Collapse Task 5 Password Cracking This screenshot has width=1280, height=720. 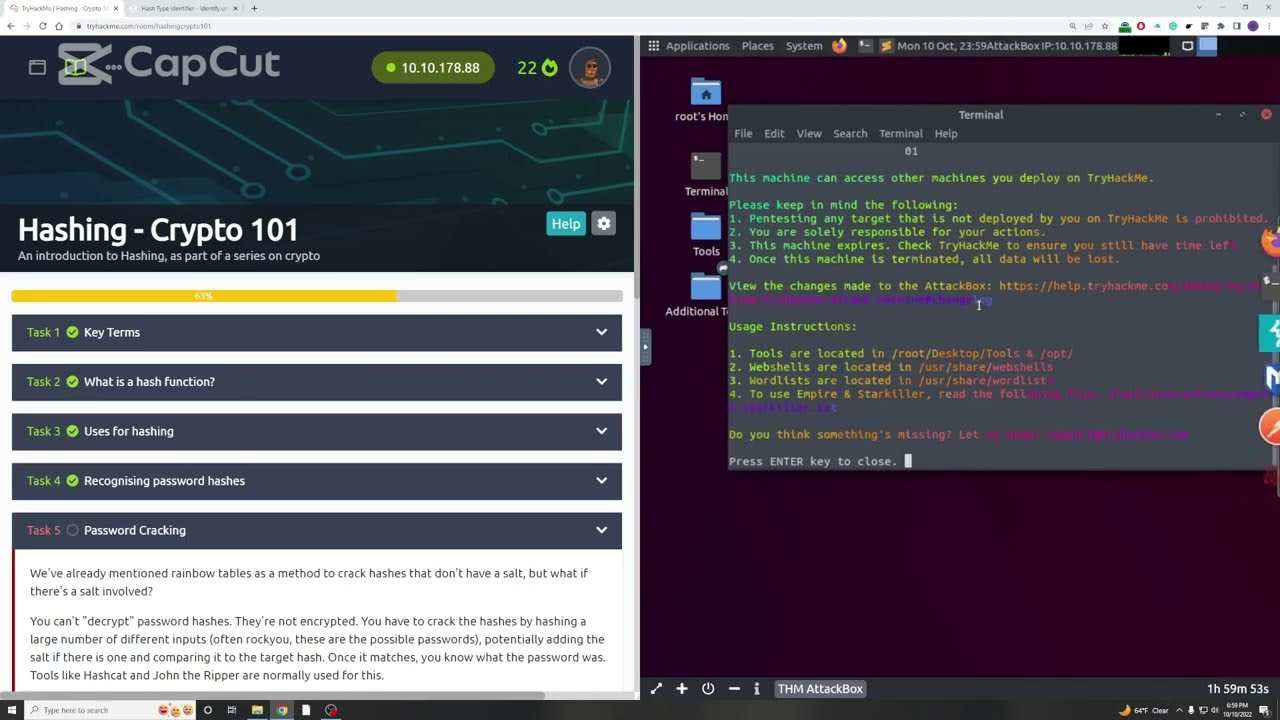[317, 530]
